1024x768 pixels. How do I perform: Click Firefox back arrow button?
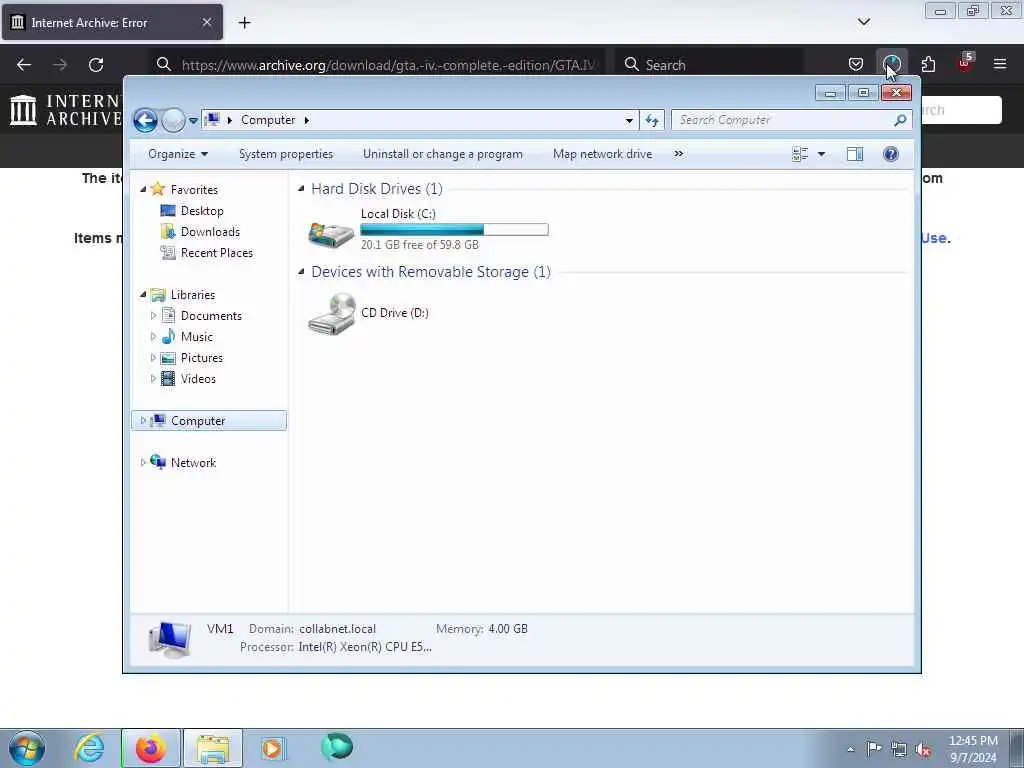[x=24, y=65]
